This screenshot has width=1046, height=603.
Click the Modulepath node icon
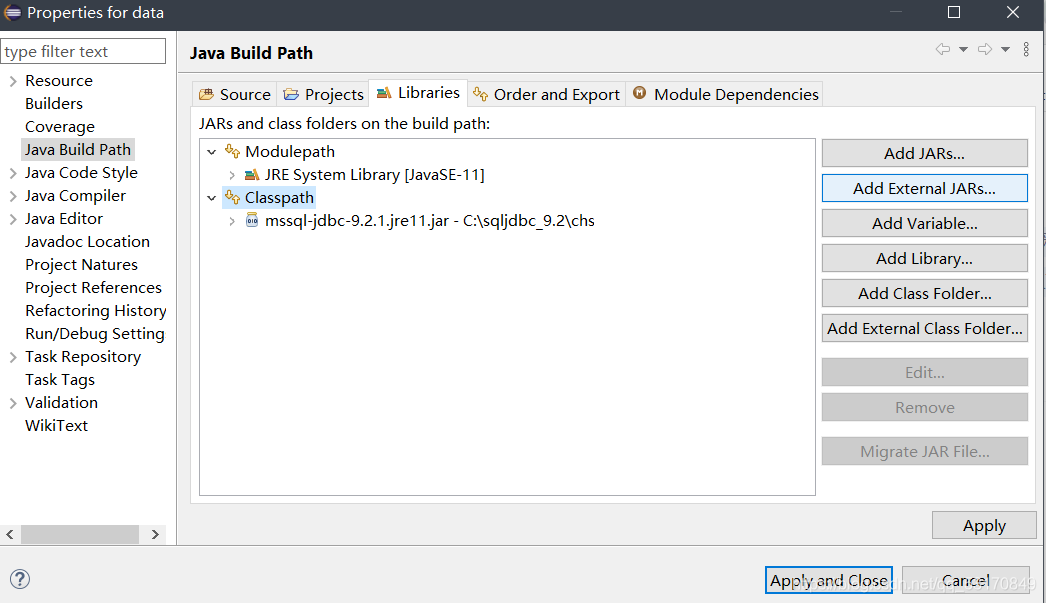(232, 151)
